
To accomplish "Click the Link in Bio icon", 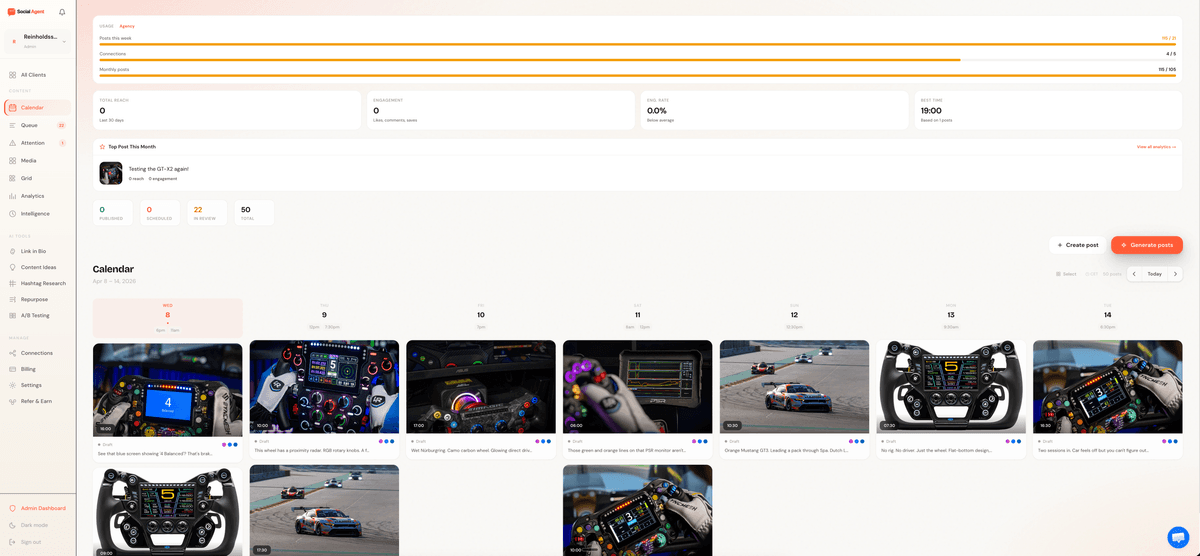I will coord(12,251).
